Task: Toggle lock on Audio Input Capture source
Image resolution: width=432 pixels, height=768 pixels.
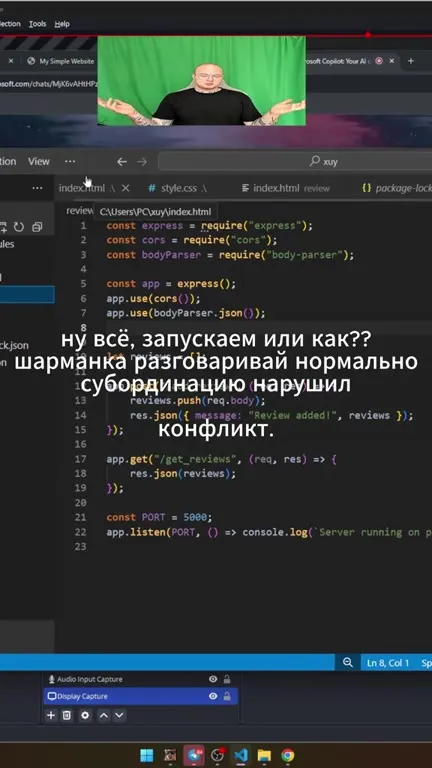Action: coord(227,679)
